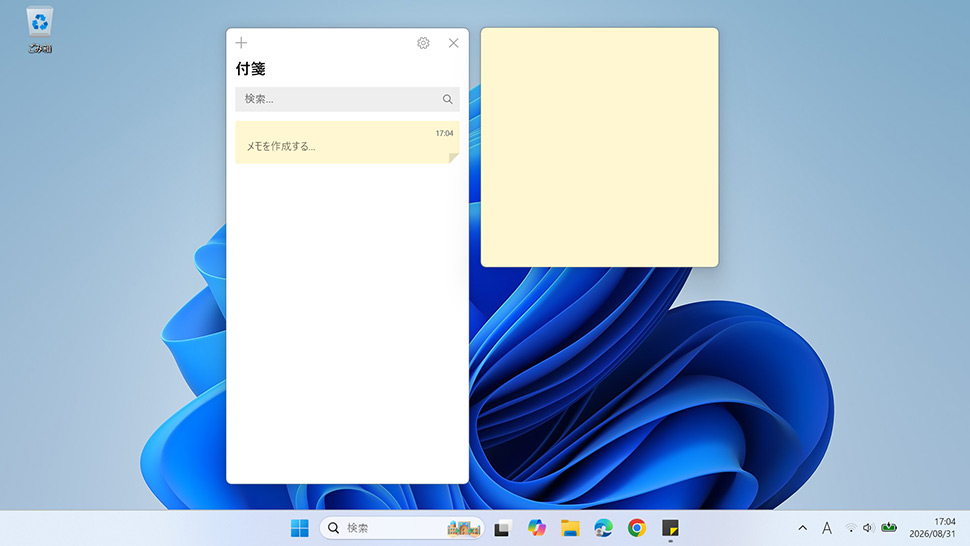Viewport: 970px width, 546px height.
Task: Focus the 検索... search field in 付箋
Action: pos(347,99)
